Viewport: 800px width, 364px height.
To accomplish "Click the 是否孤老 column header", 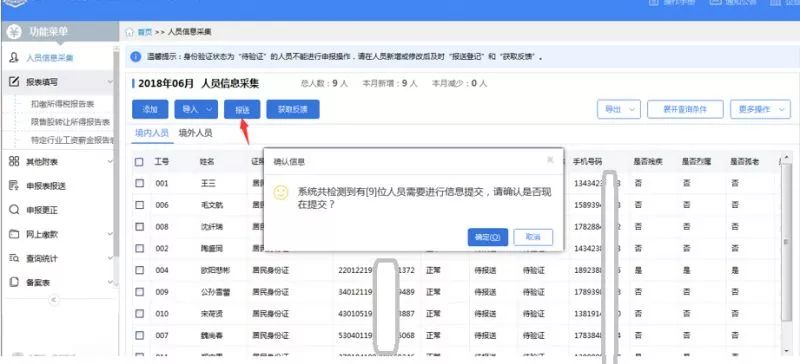I will (745, 162).
